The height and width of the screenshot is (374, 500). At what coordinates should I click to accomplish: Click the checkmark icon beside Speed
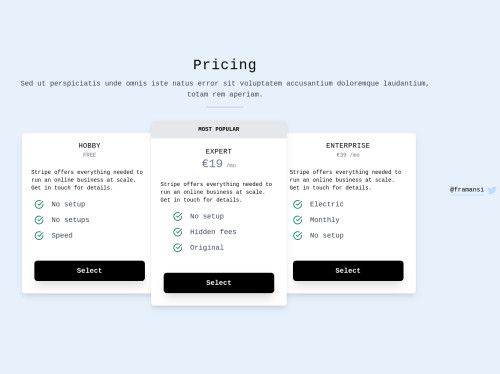tap(39, 235)
